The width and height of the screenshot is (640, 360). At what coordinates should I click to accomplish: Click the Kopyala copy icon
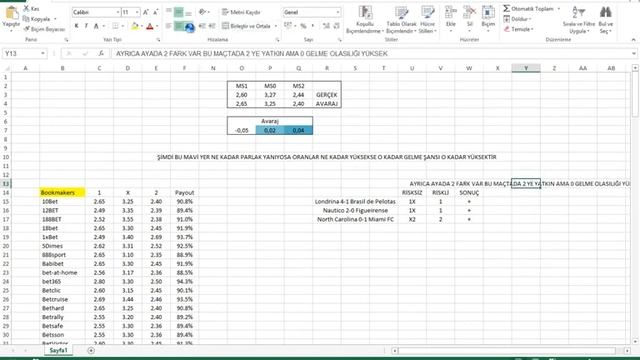tap(26, 19)
